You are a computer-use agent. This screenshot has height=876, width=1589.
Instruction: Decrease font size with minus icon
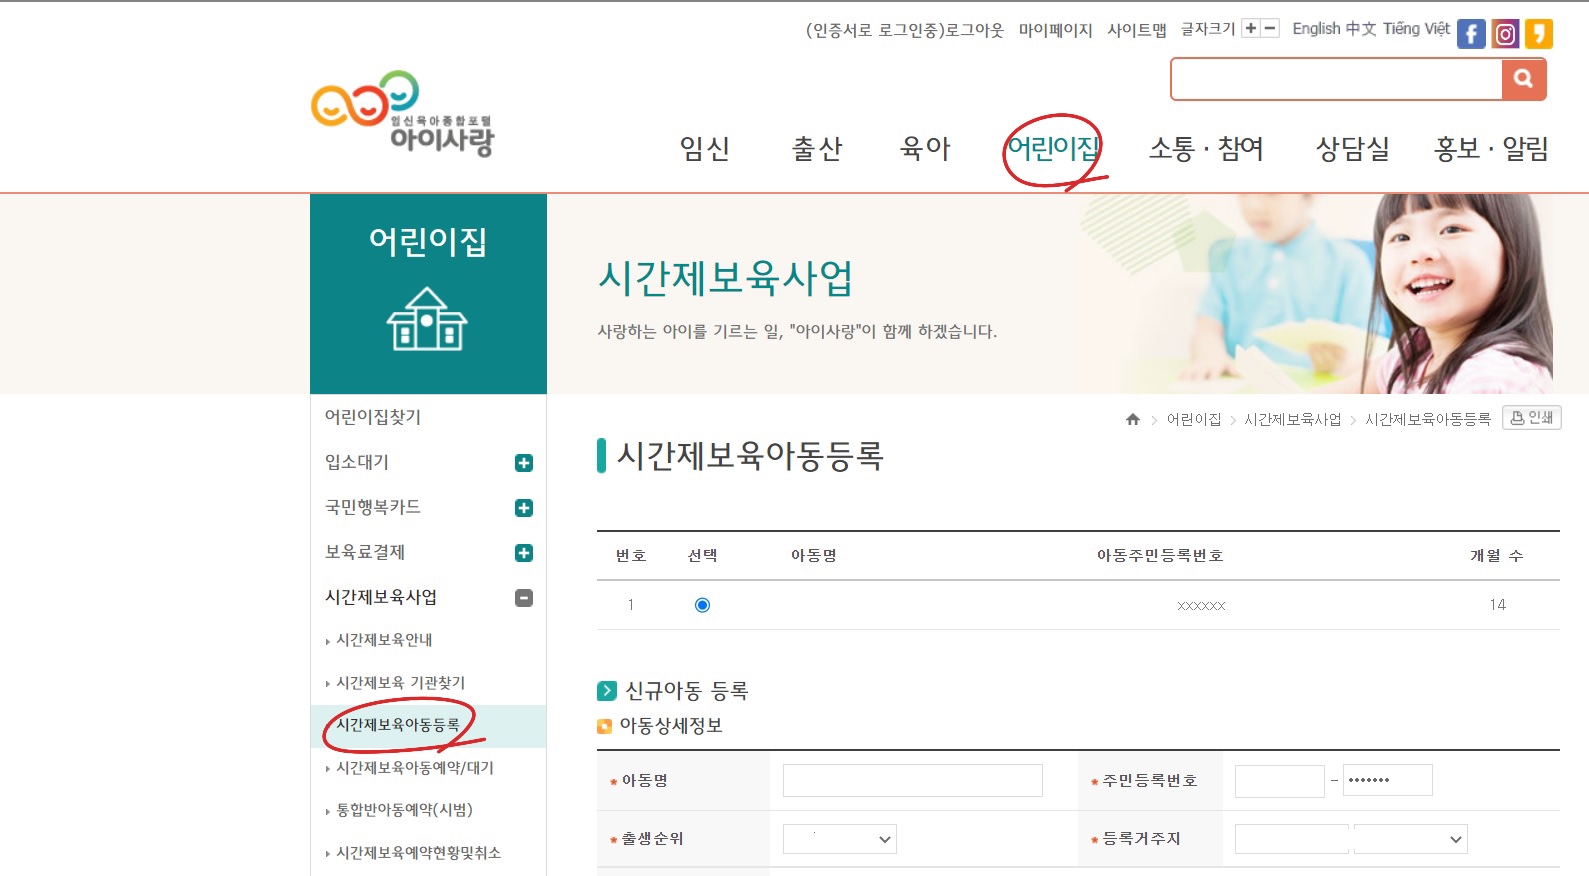tap(1270, 28)
